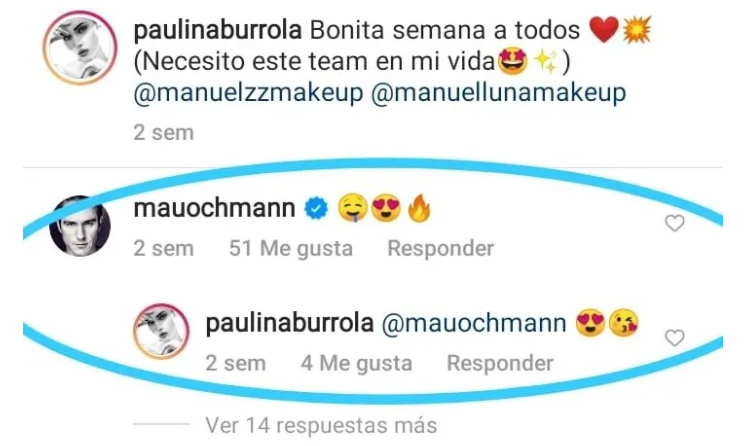Click the red heart emoji in caption
Image resolution: width=746 pixels, height=446 pixels.
click(604, 29)
